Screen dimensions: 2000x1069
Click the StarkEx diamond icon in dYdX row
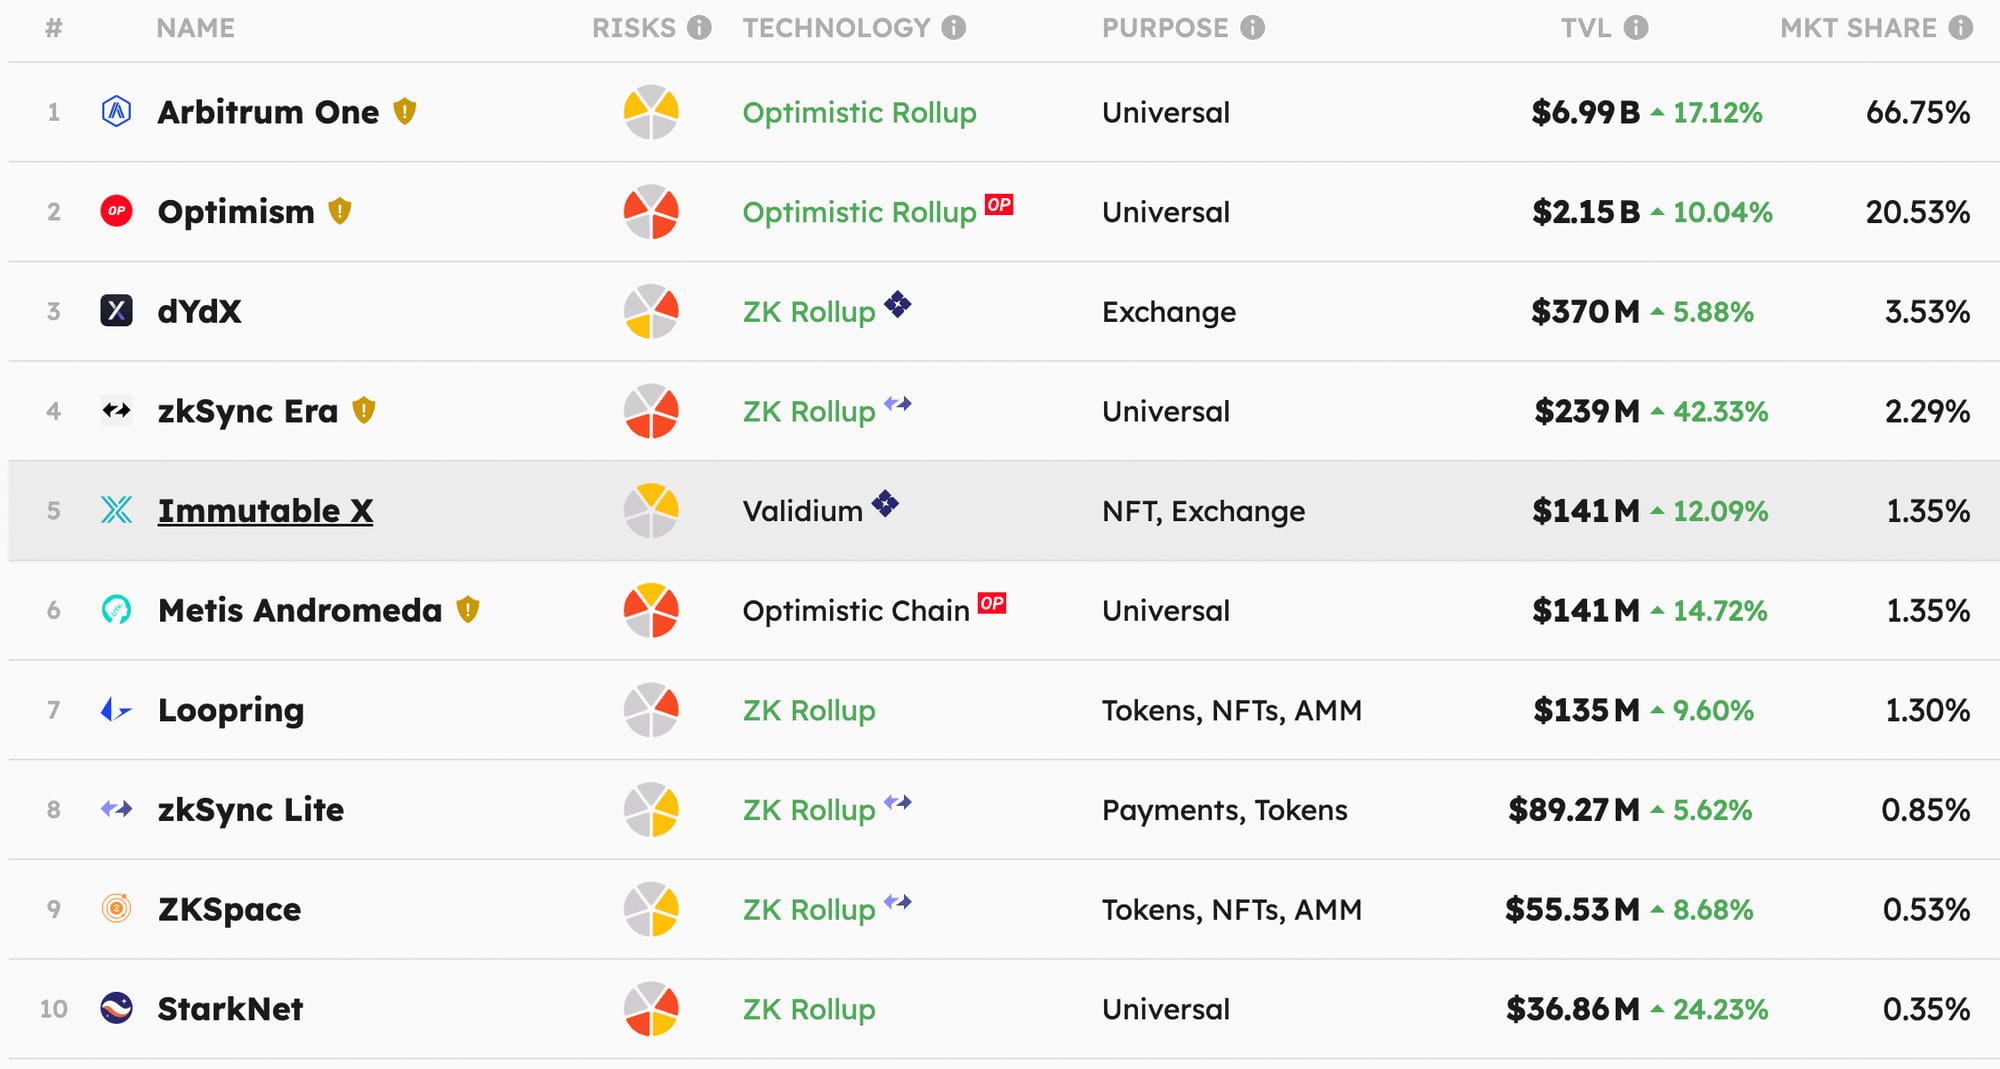tap(898, 304)
